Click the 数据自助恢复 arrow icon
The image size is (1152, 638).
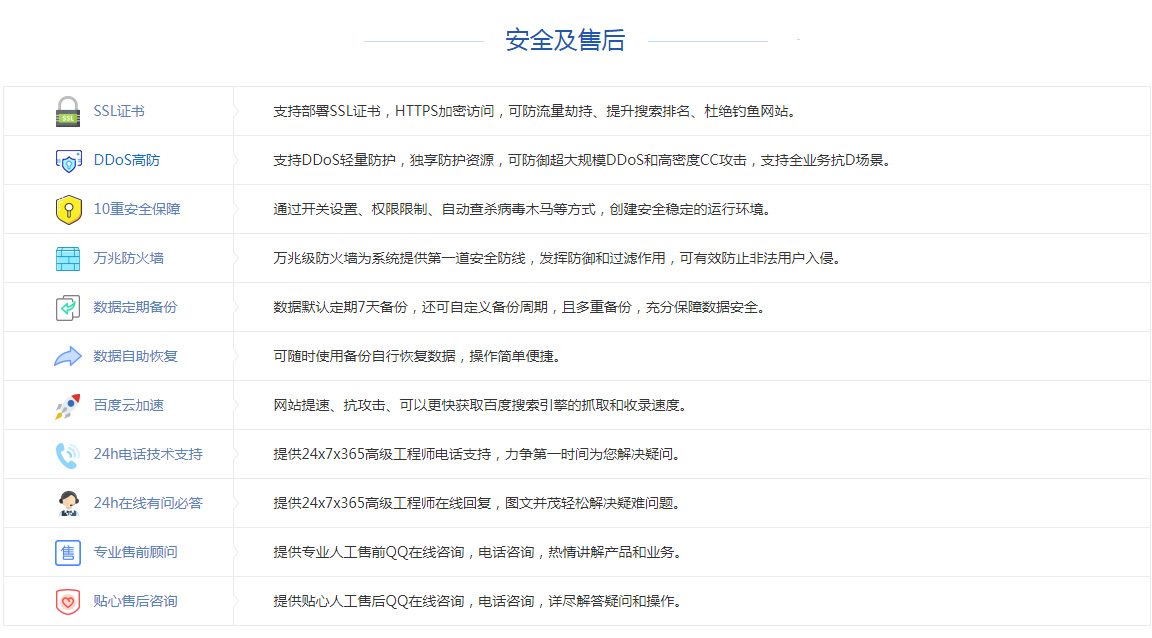point(68,356)
